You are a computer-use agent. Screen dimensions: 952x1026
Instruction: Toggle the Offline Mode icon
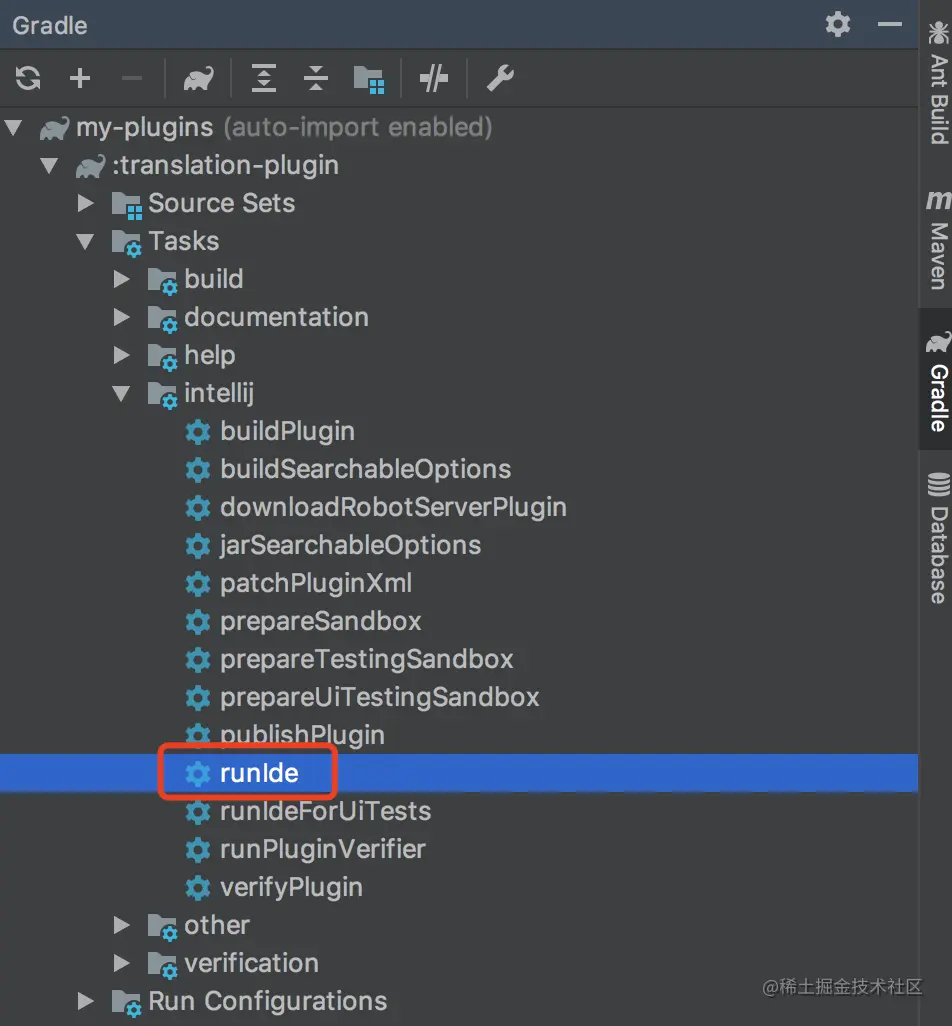click(x=434, y=79)
